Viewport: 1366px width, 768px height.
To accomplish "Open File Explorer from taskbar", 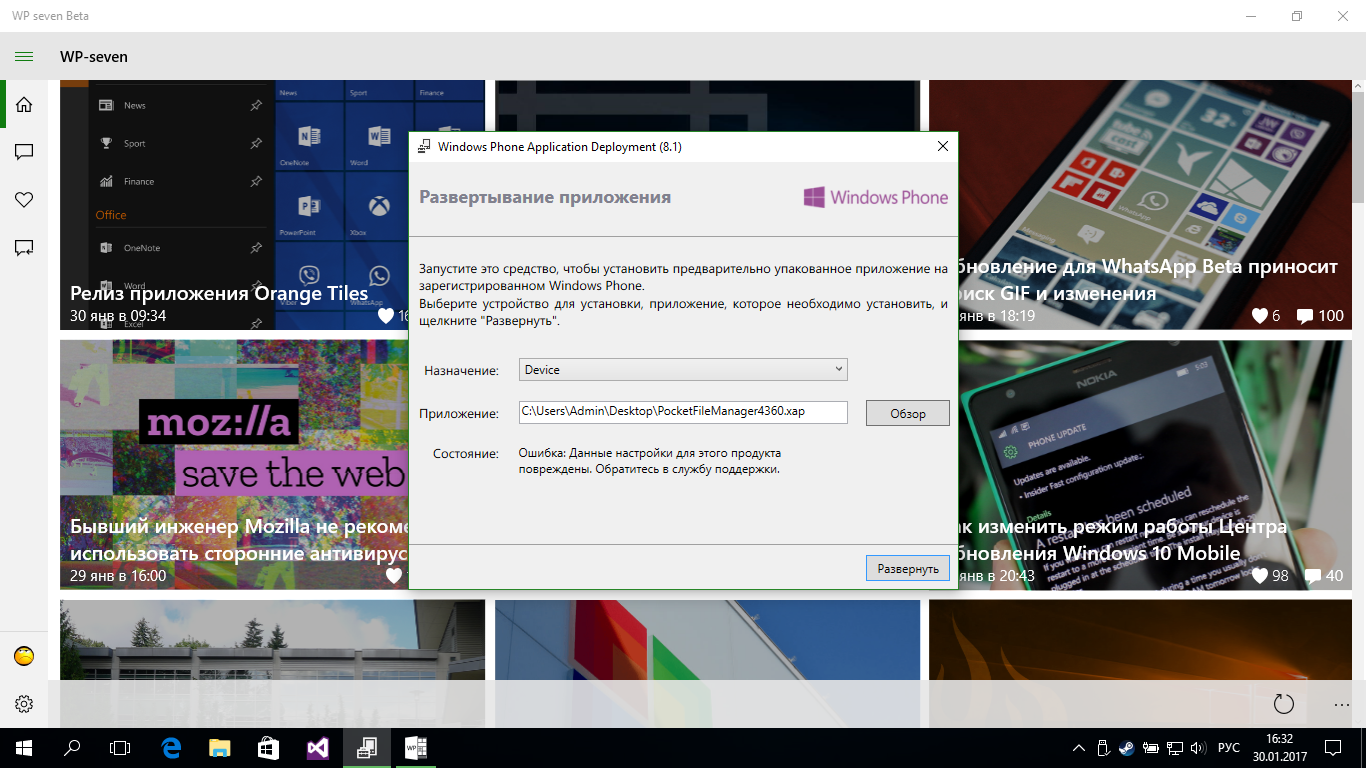I will 219,747.
